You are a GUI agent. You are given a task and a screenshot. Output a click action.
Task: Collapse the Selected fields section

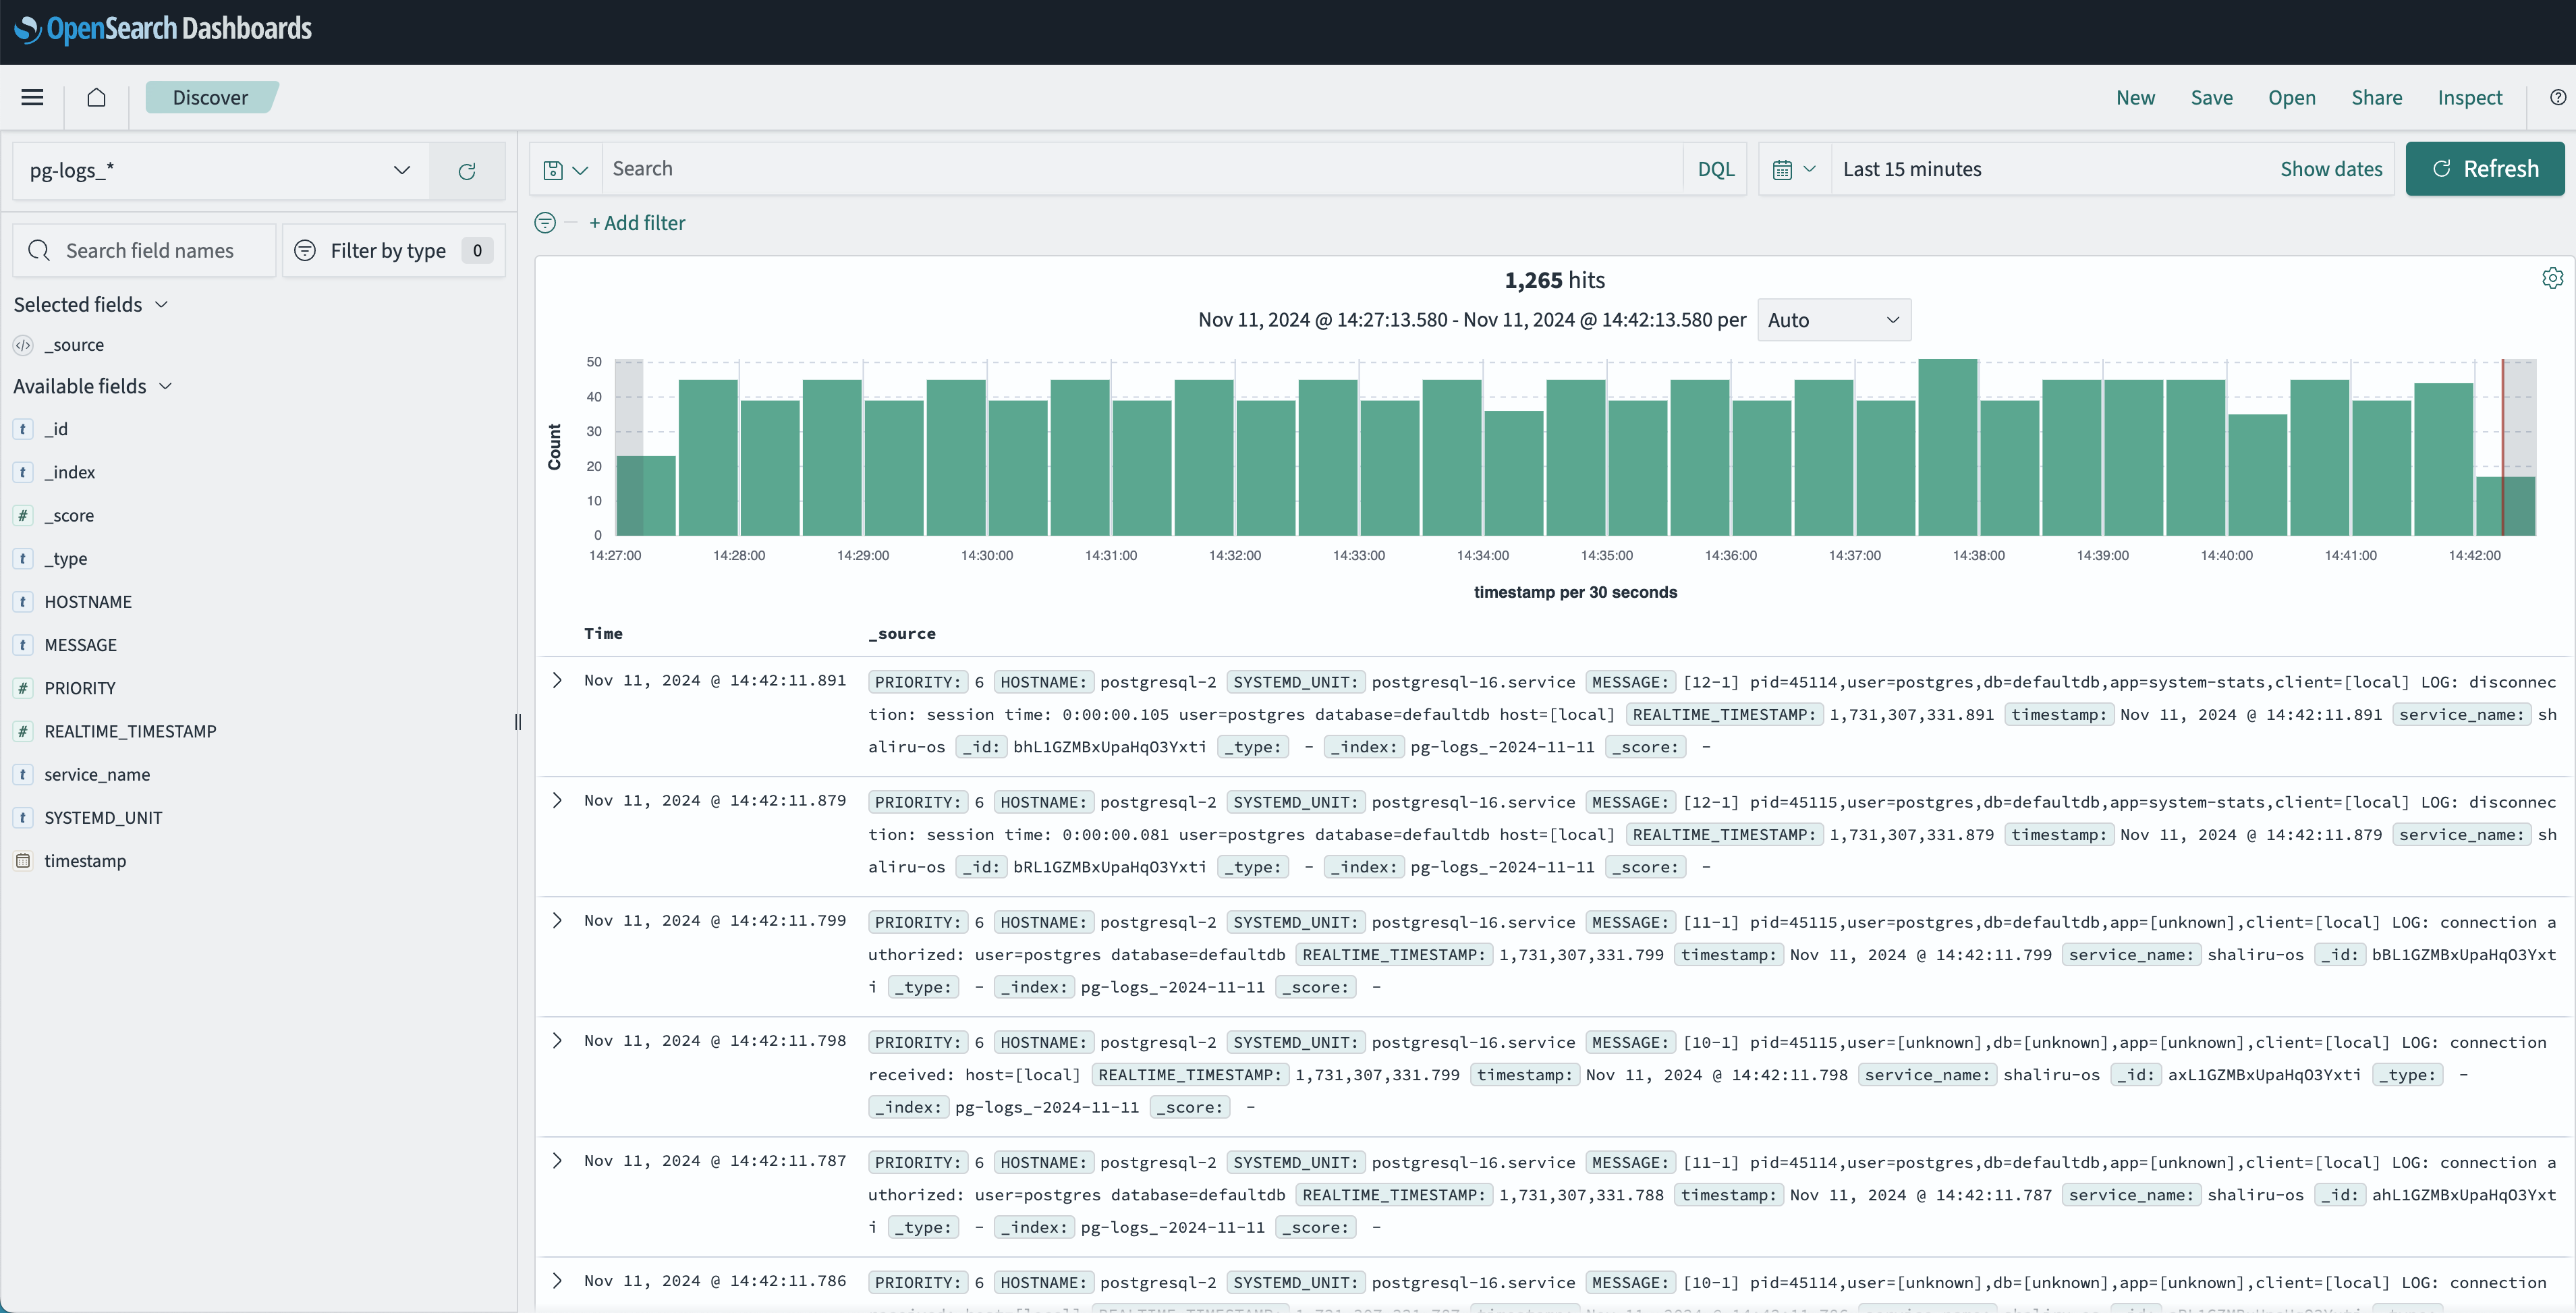pos(90,305)
